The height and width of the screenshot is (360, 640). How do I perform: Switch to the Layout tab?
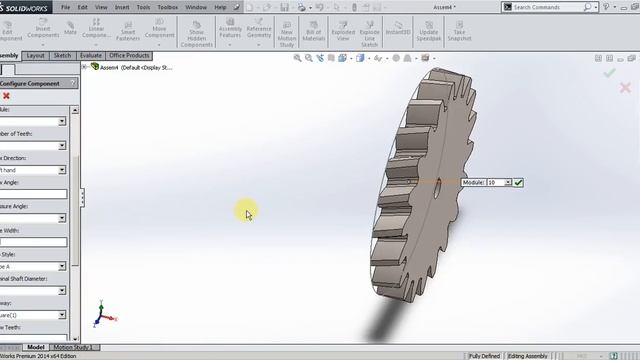click(36, 56)
